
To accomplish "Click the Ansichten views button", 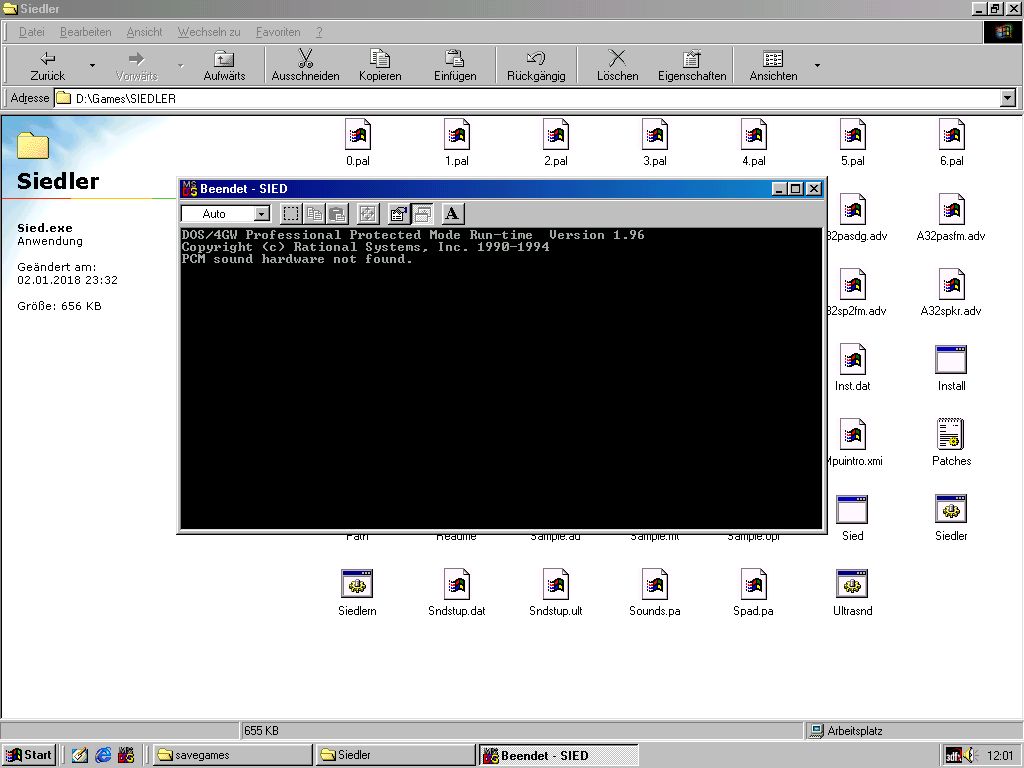I will 773,66.
